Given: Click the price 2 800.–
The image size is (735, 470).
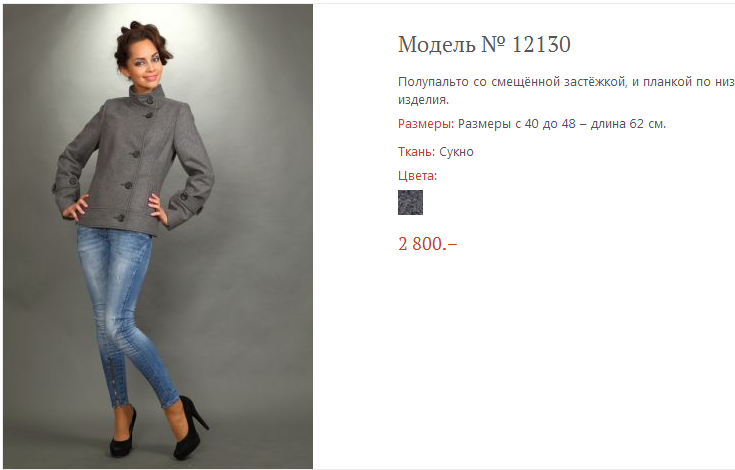Looking at the screenshot, I should coord(428,244).
